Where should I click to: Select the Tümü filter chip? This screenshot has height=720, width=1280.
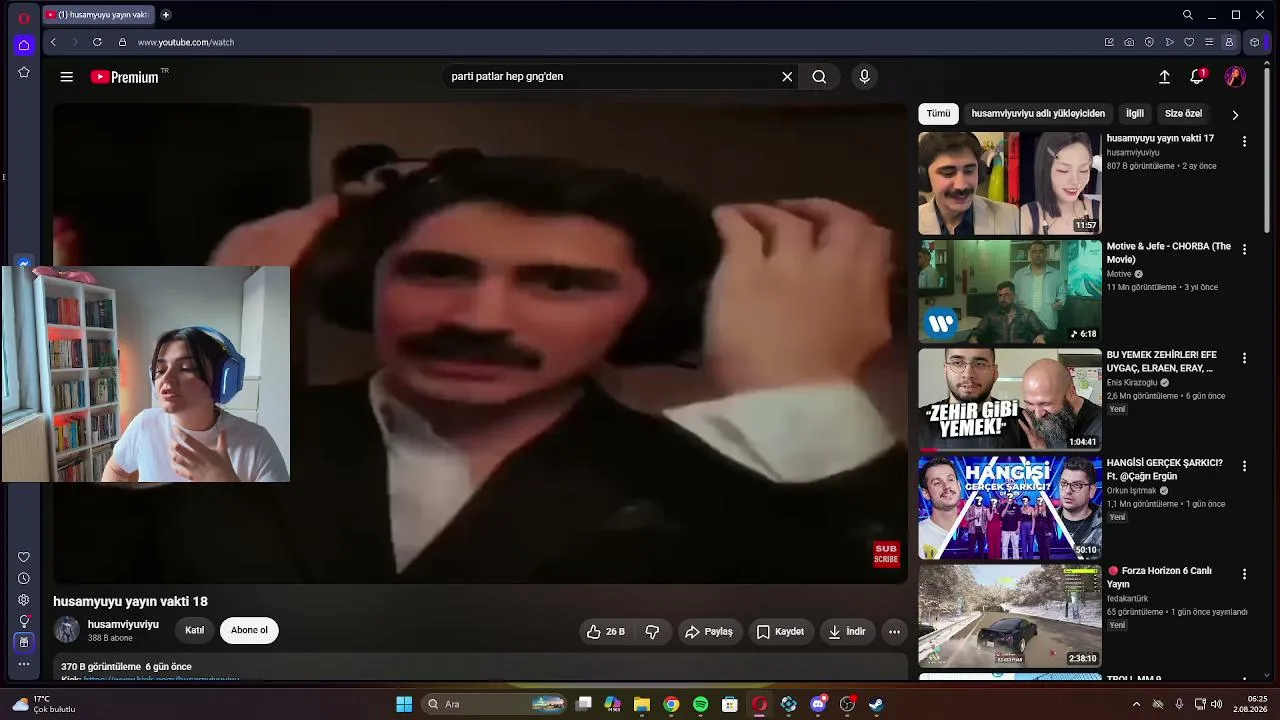[938, 114]
